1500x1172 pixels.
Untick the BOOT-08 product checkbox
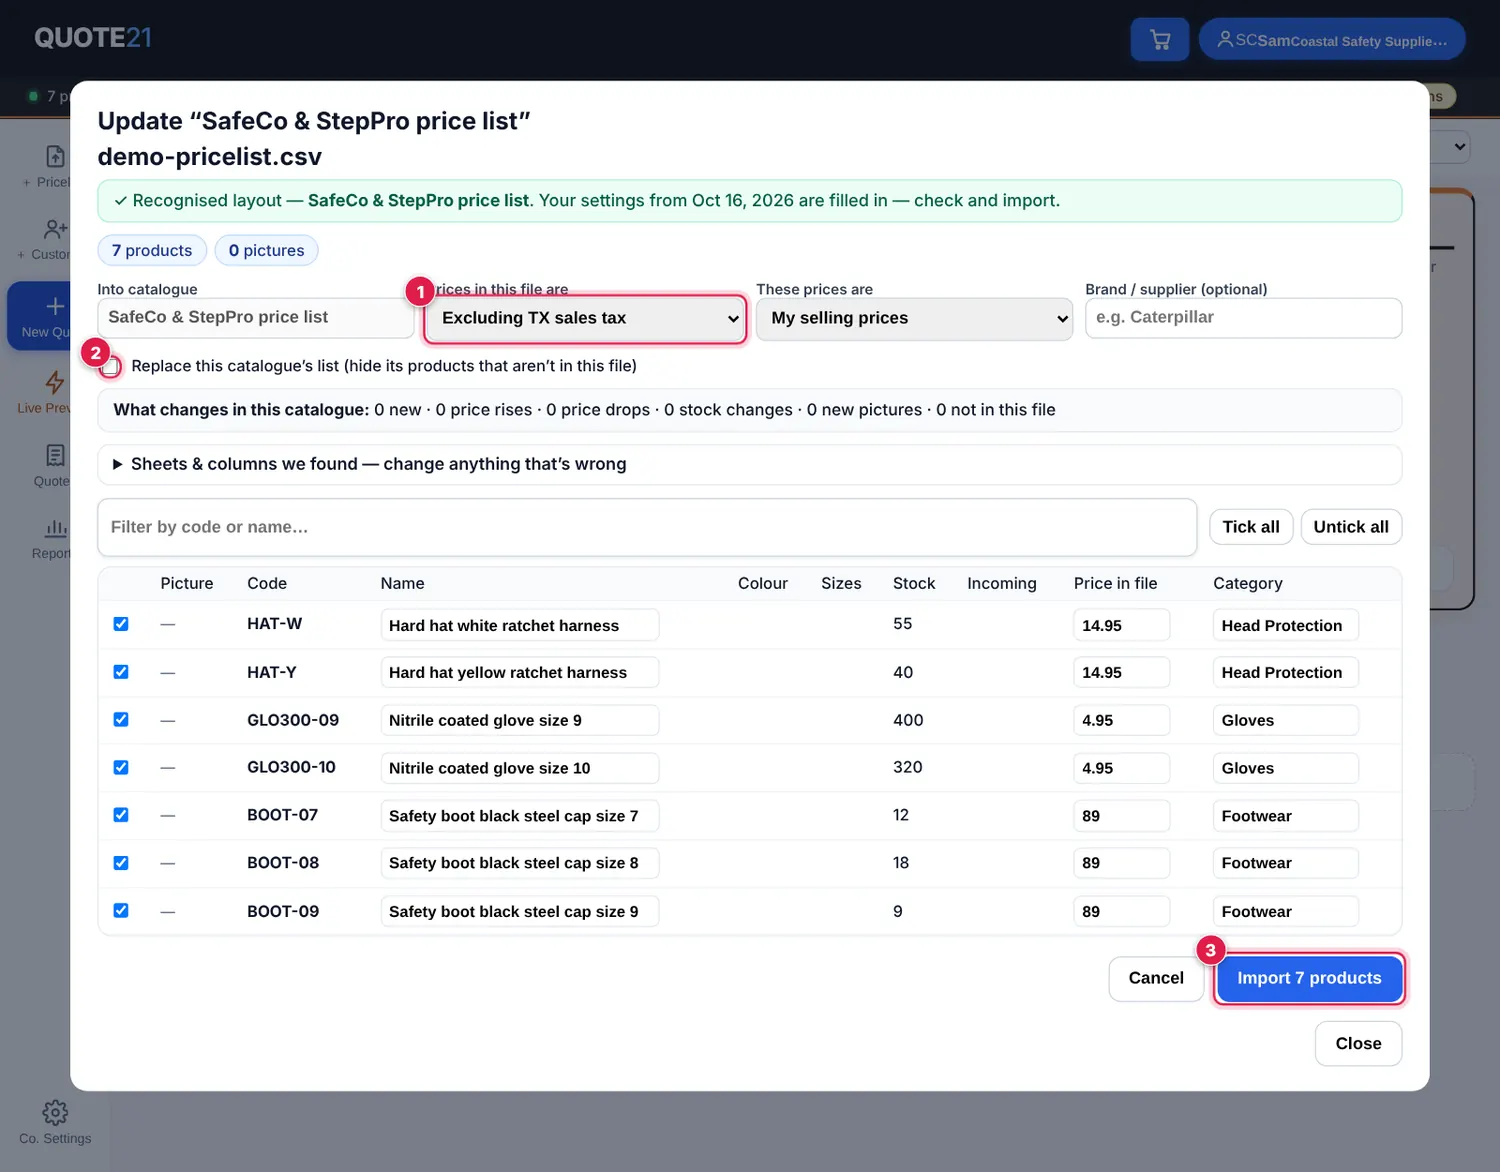pos(121,863)
